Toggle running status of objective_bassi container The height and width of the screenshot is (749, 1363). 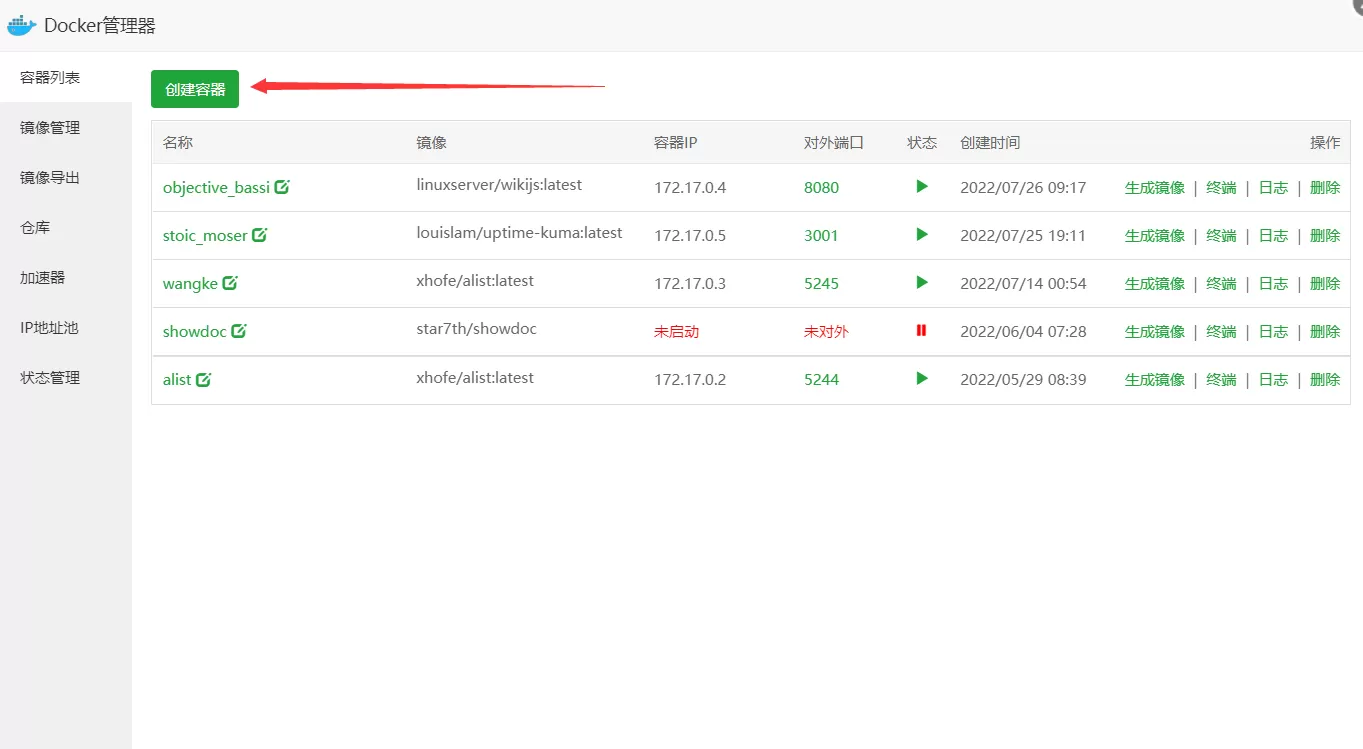(921, 187)
